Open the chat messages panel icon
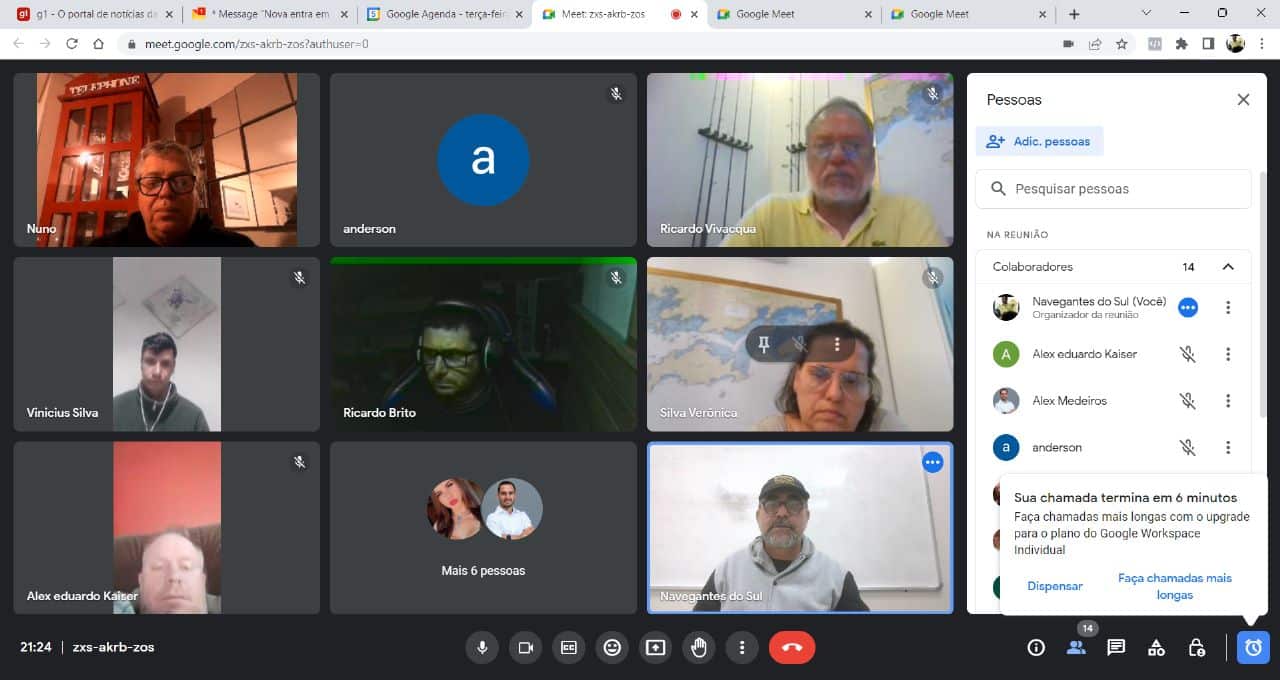The image size is (1280, 680). coord(1116,647)
